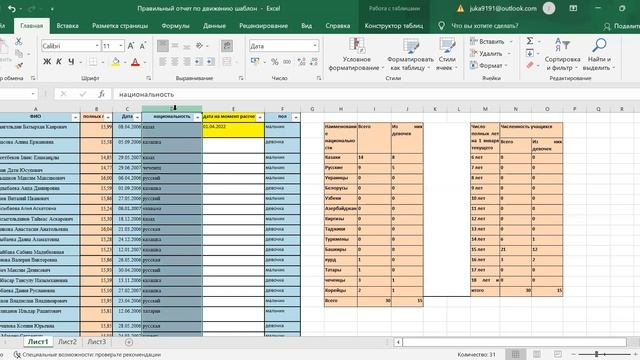This screenshot has width=640, height=360.
Task: Open the Calibri font name dropdown
Action: pyautogui.click(x=97, y=46)
